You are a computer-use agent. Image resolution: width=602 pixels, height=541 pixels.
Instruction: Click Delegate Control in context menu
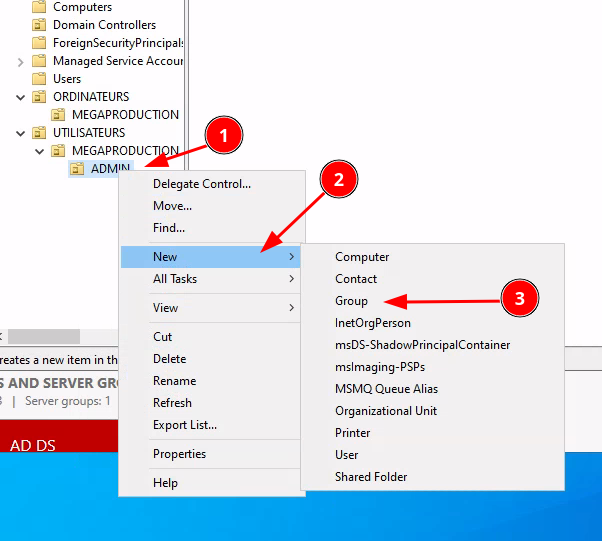tap(201, 184)
